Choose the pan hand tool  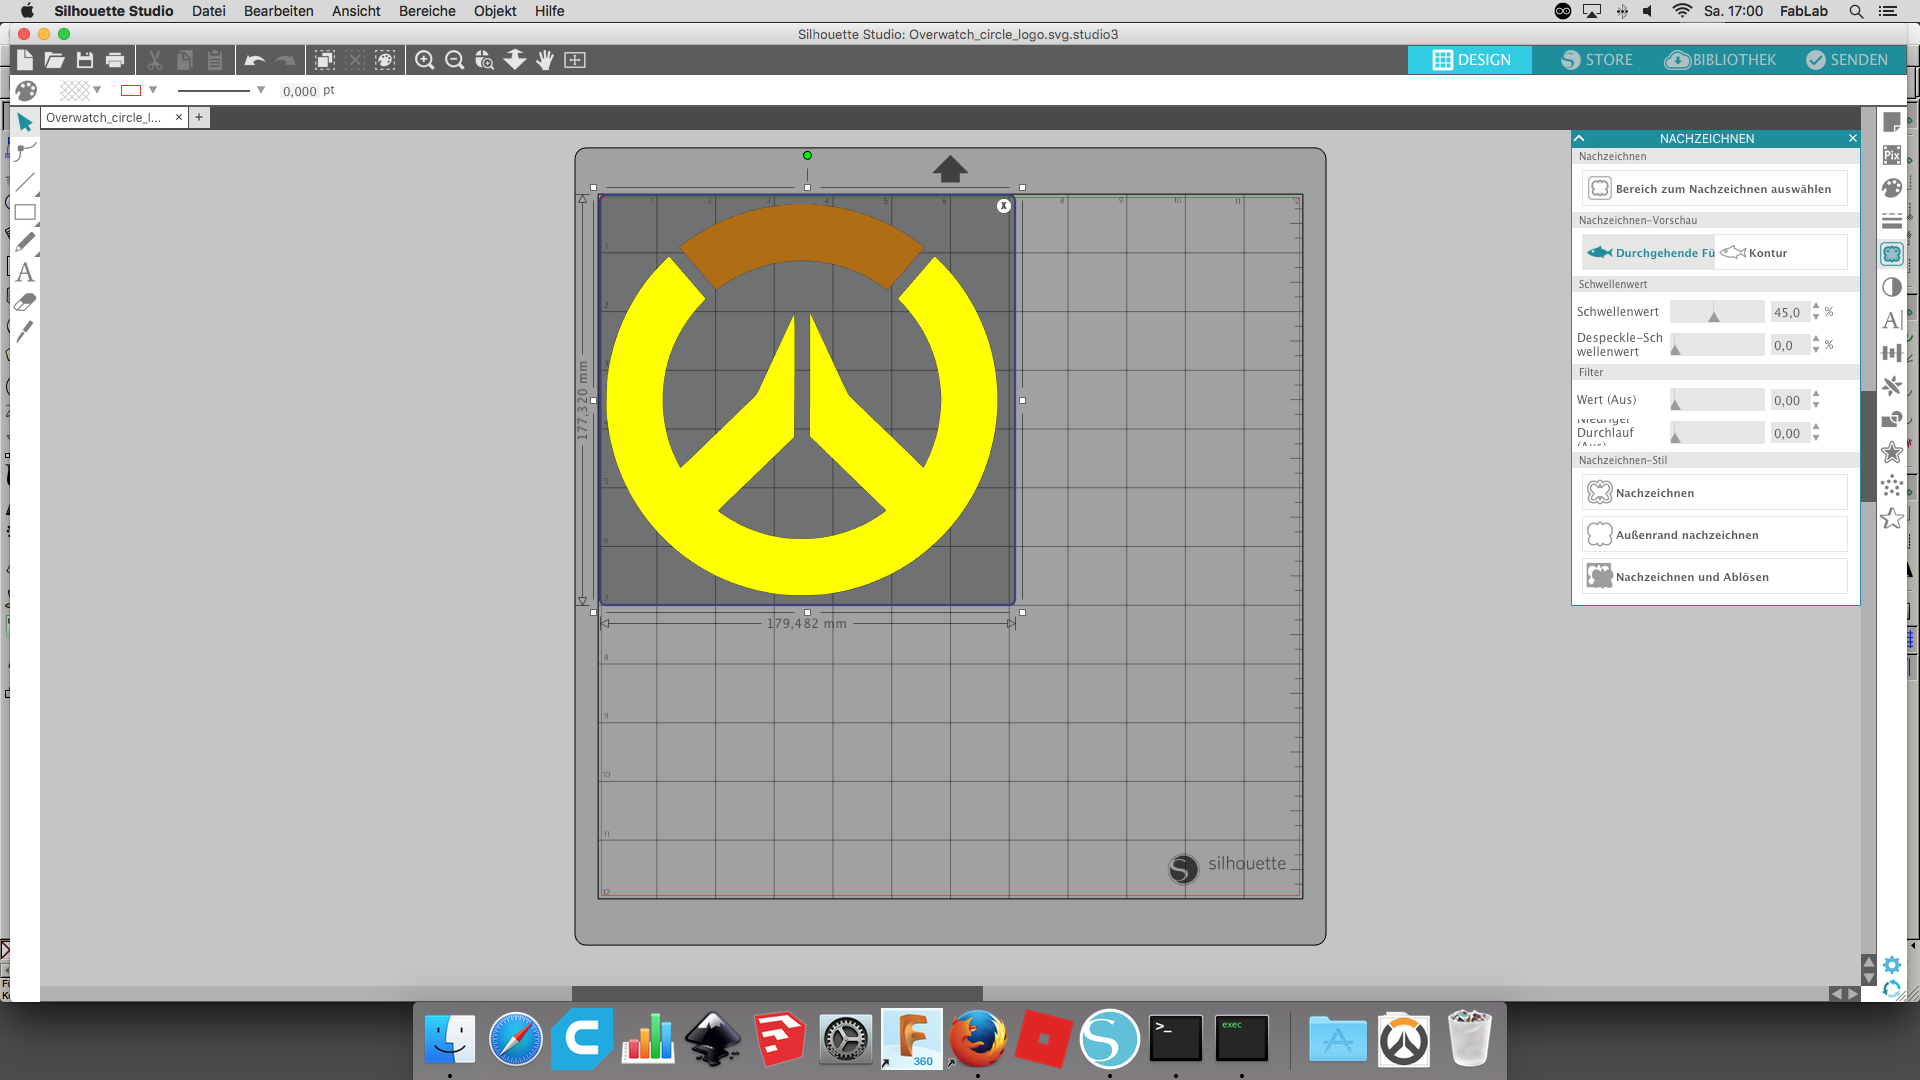tap(544, 60)
